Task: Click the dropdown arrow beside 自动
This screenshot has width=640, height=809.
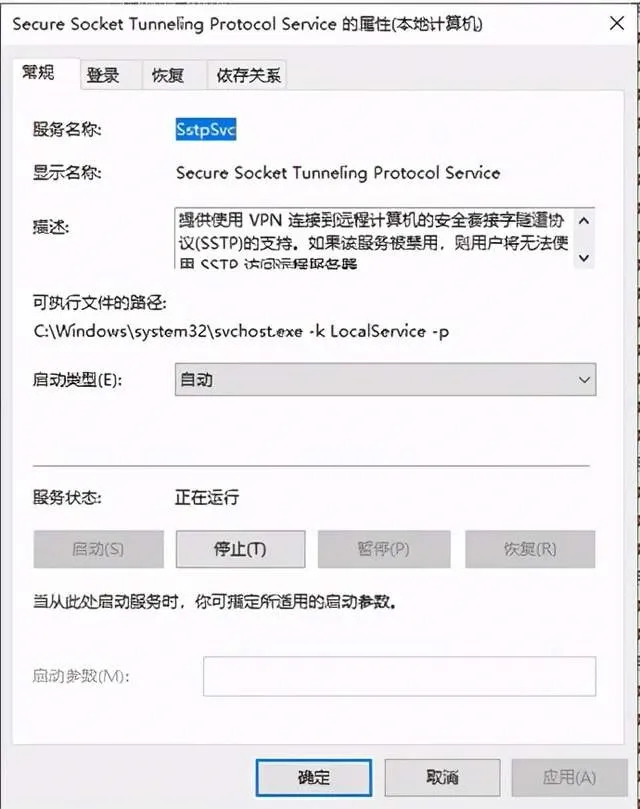Action: pyautogui.click(x=584, y=380)
